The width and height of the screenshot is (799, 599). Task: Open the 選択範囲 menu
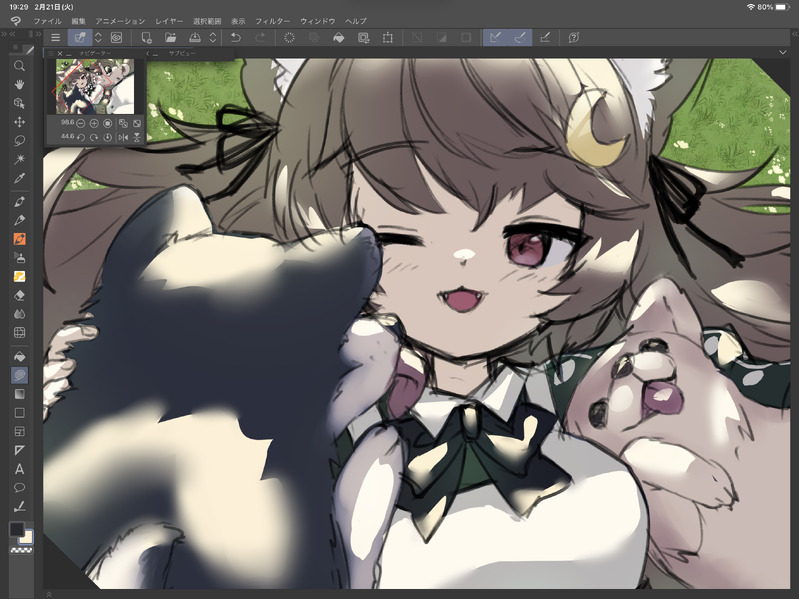[207, 21]
